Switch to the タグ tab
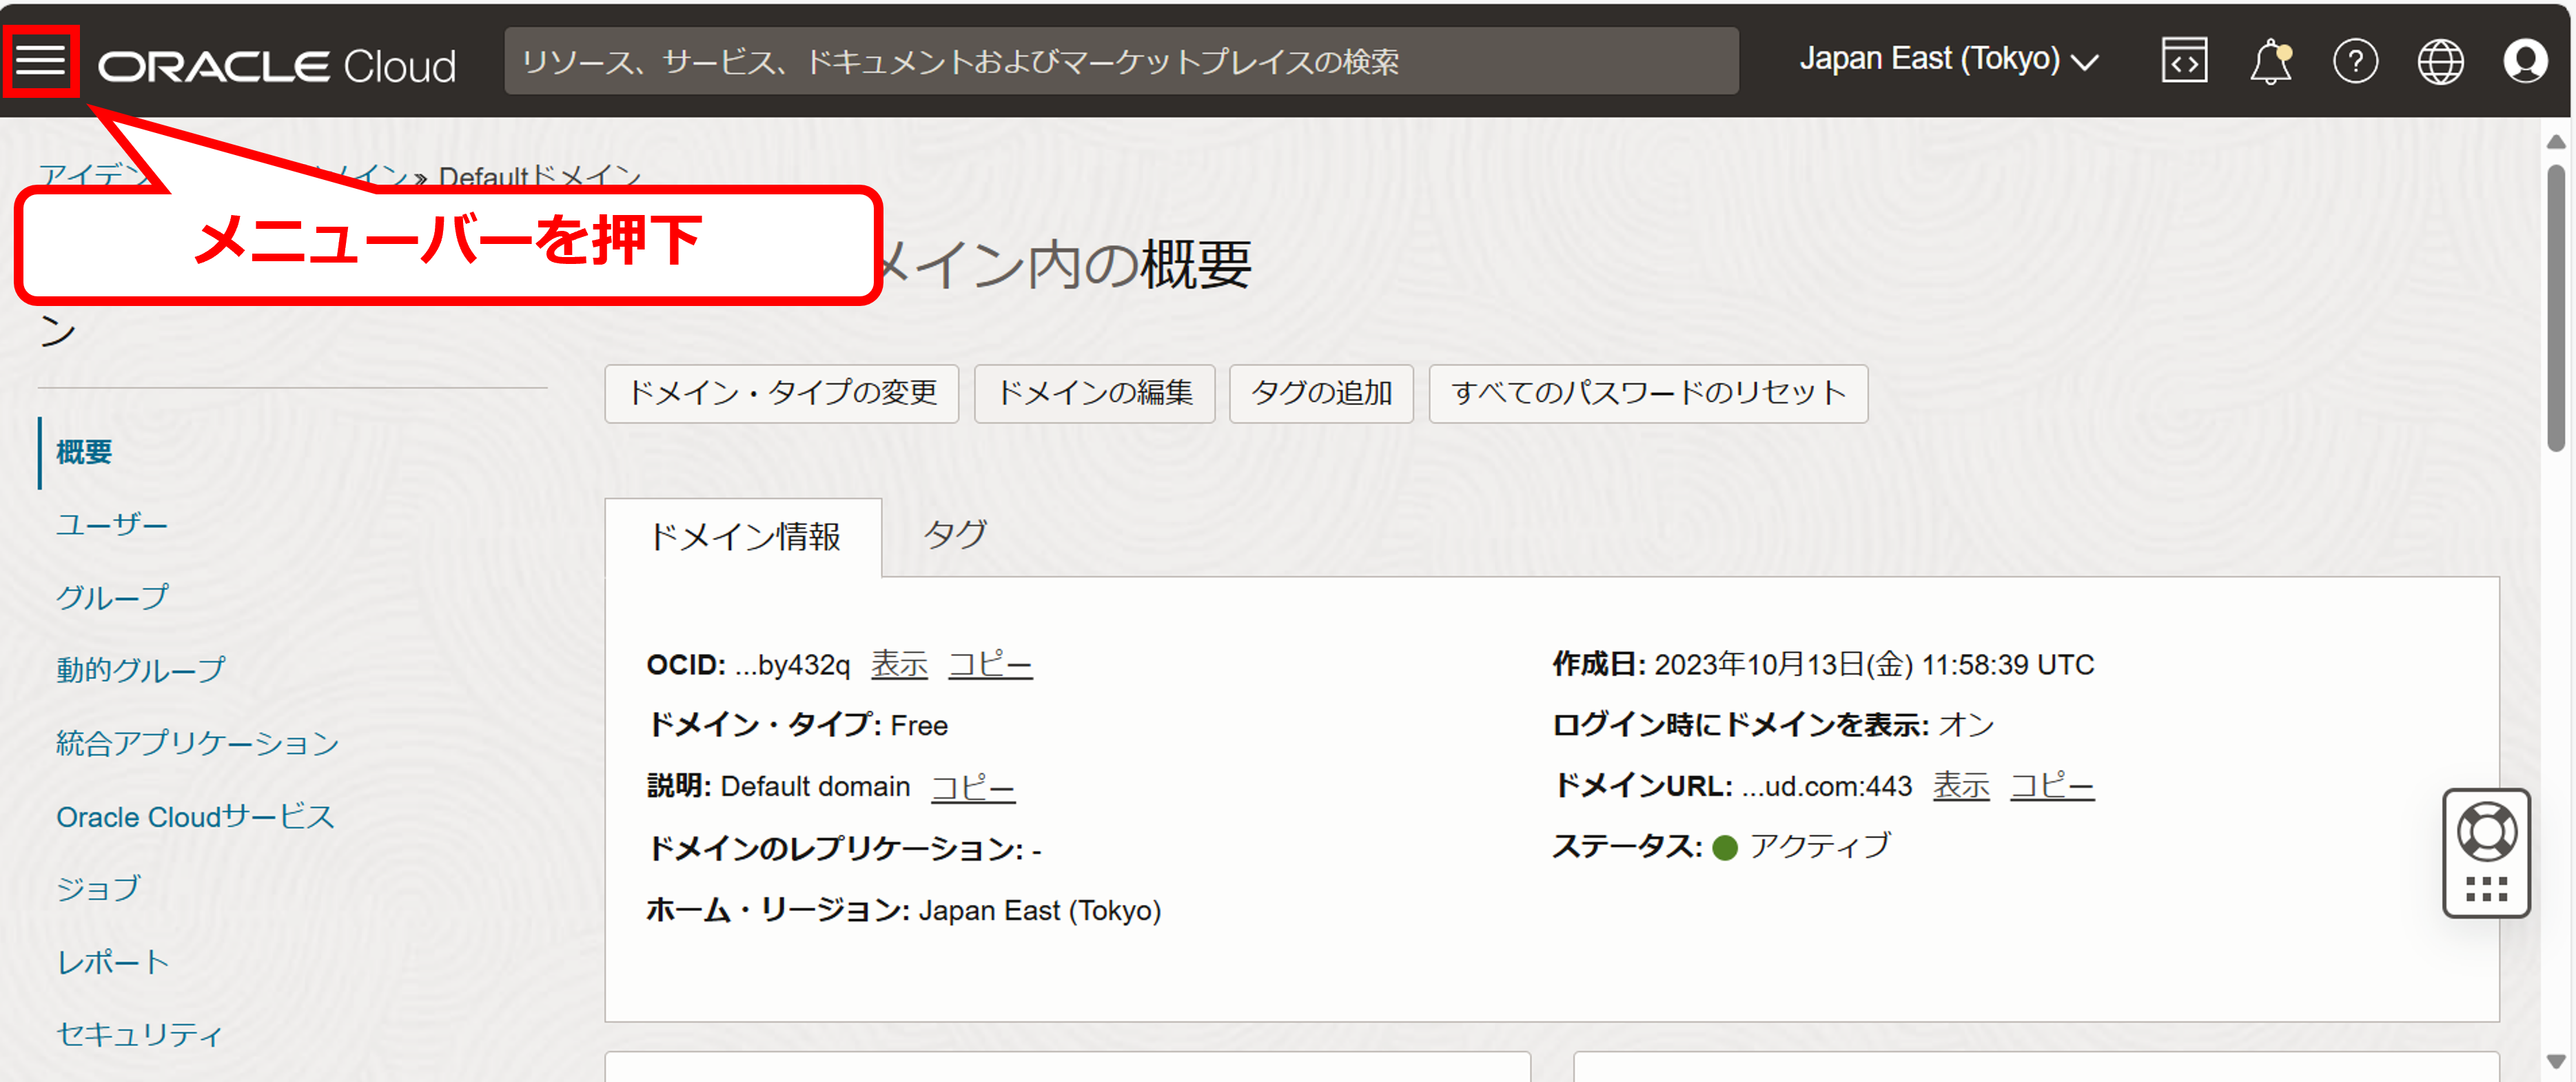Image resolution: width=2576 pixels, height=1082 pixels. (954, 534)
